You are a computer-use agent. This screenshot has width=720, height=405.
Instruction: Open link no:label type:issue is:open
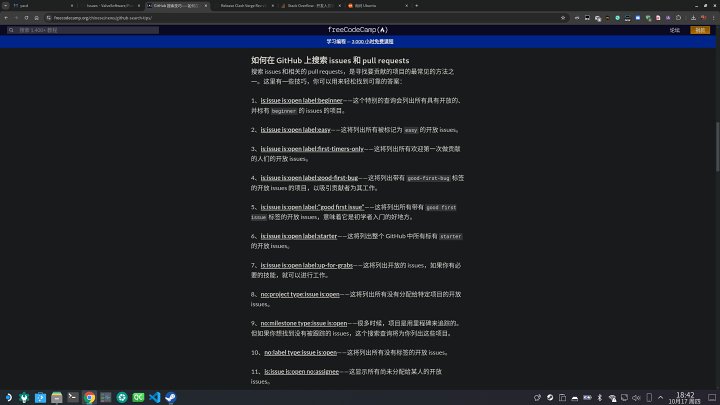(300, 353)
